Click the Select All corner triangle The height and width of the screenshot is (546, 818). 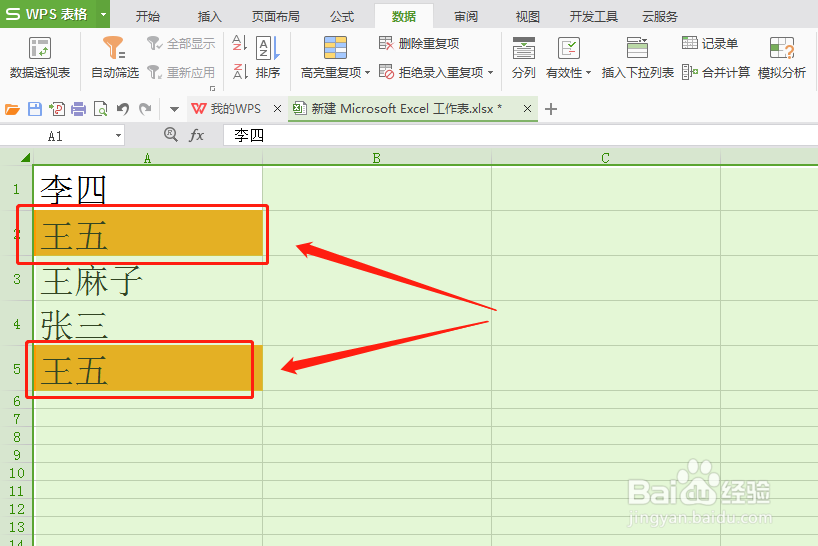coord(25,158)
